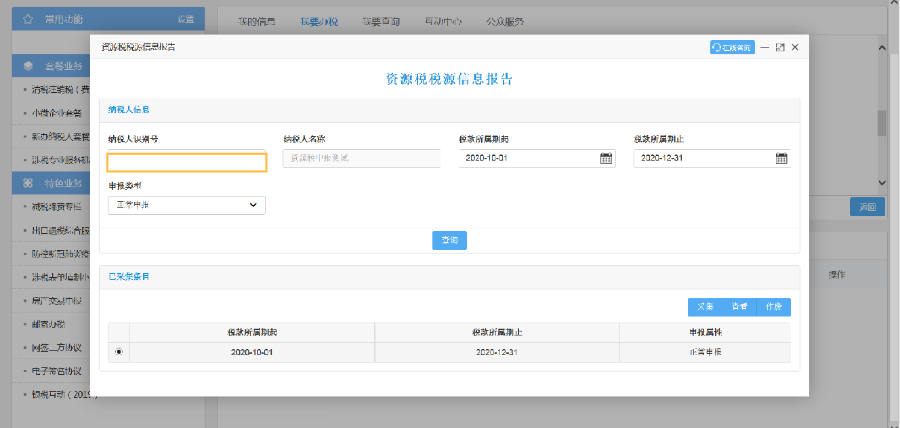
Task: Click the 税款所属期起 date field
Action: point(528,158)
